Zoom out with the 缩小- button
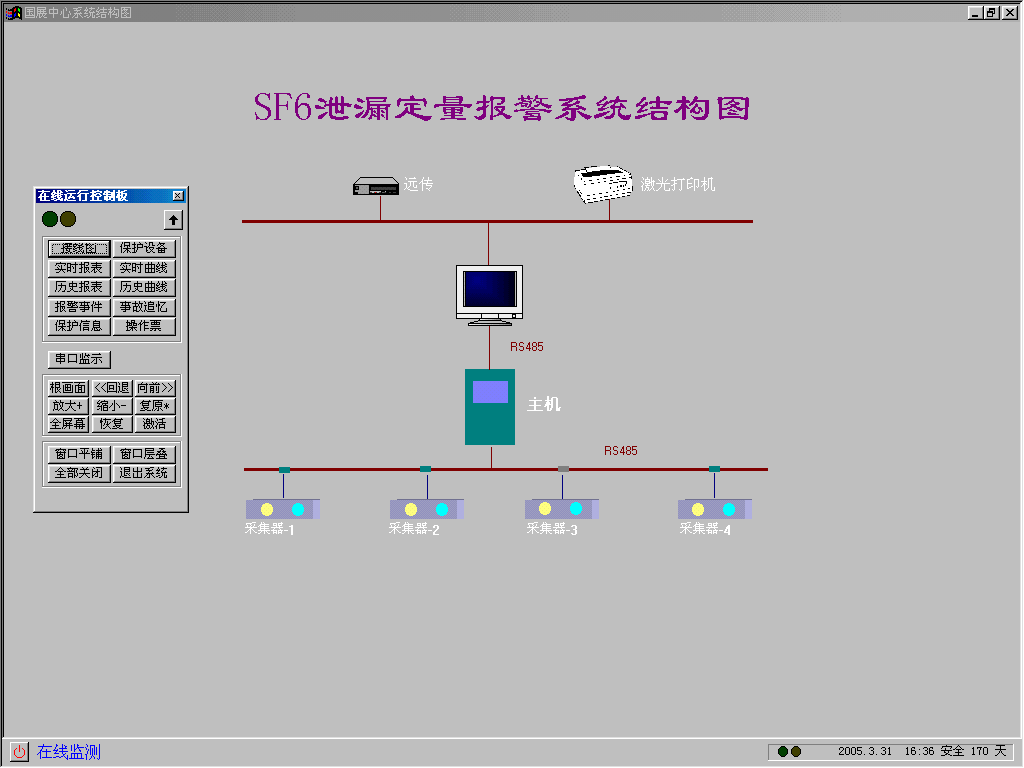 coord(112,406)
